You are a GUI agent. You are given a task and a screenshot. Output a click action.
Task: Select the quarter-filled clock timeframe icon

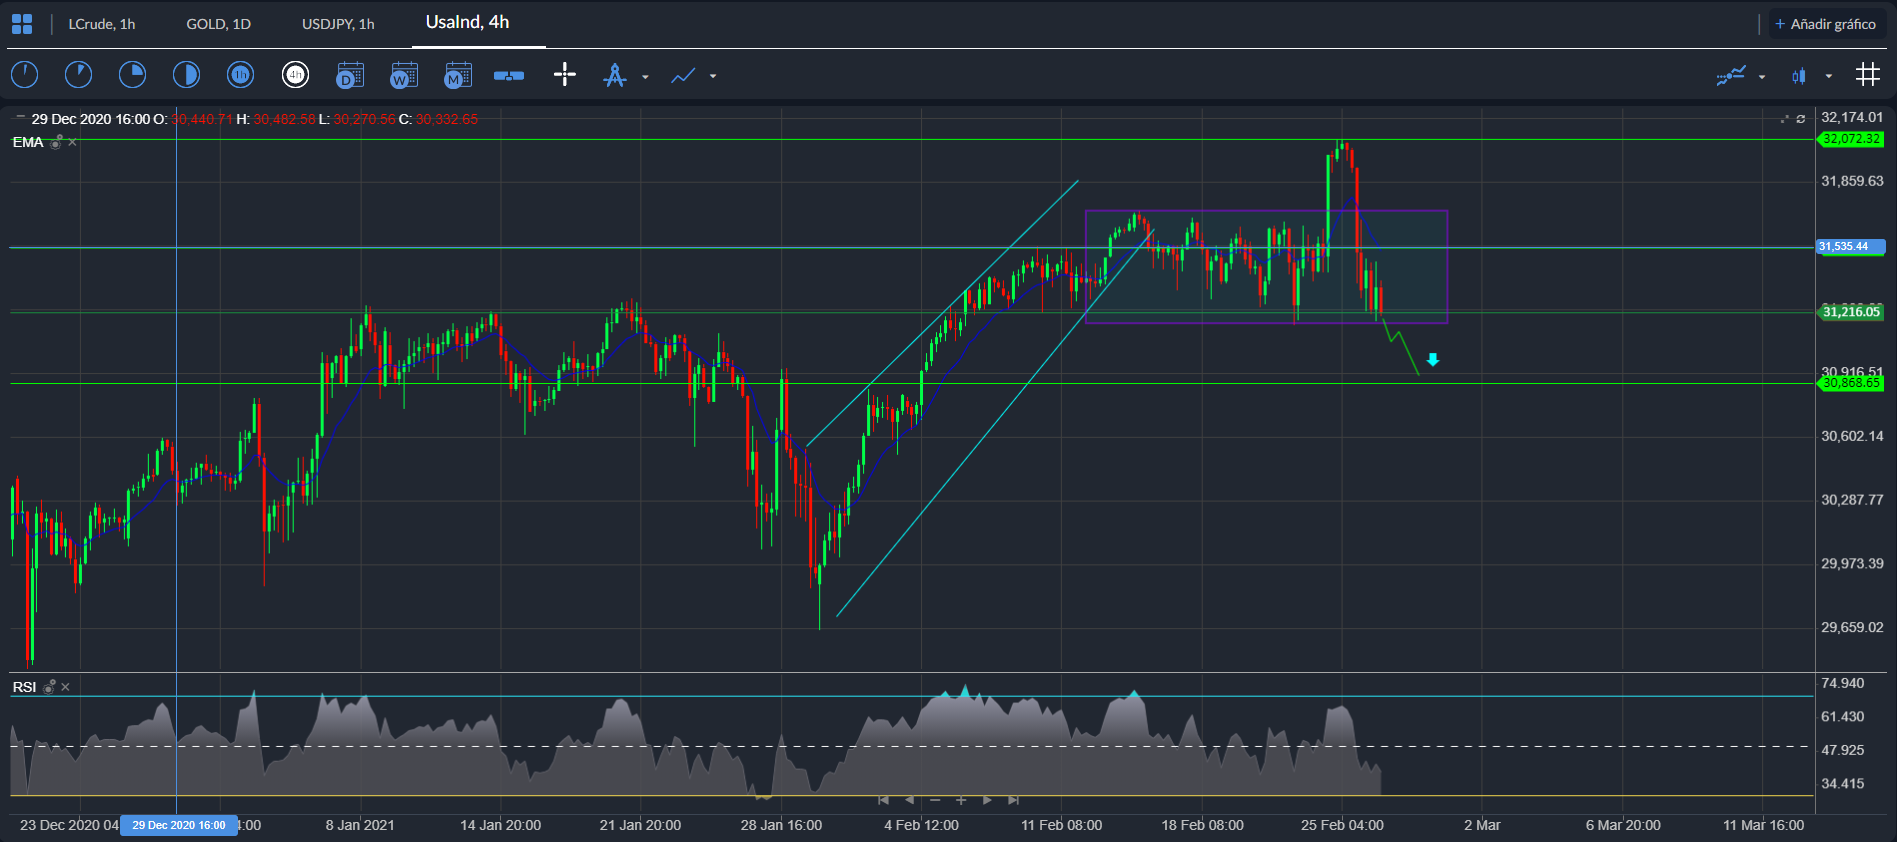click(x=132, y=75)
